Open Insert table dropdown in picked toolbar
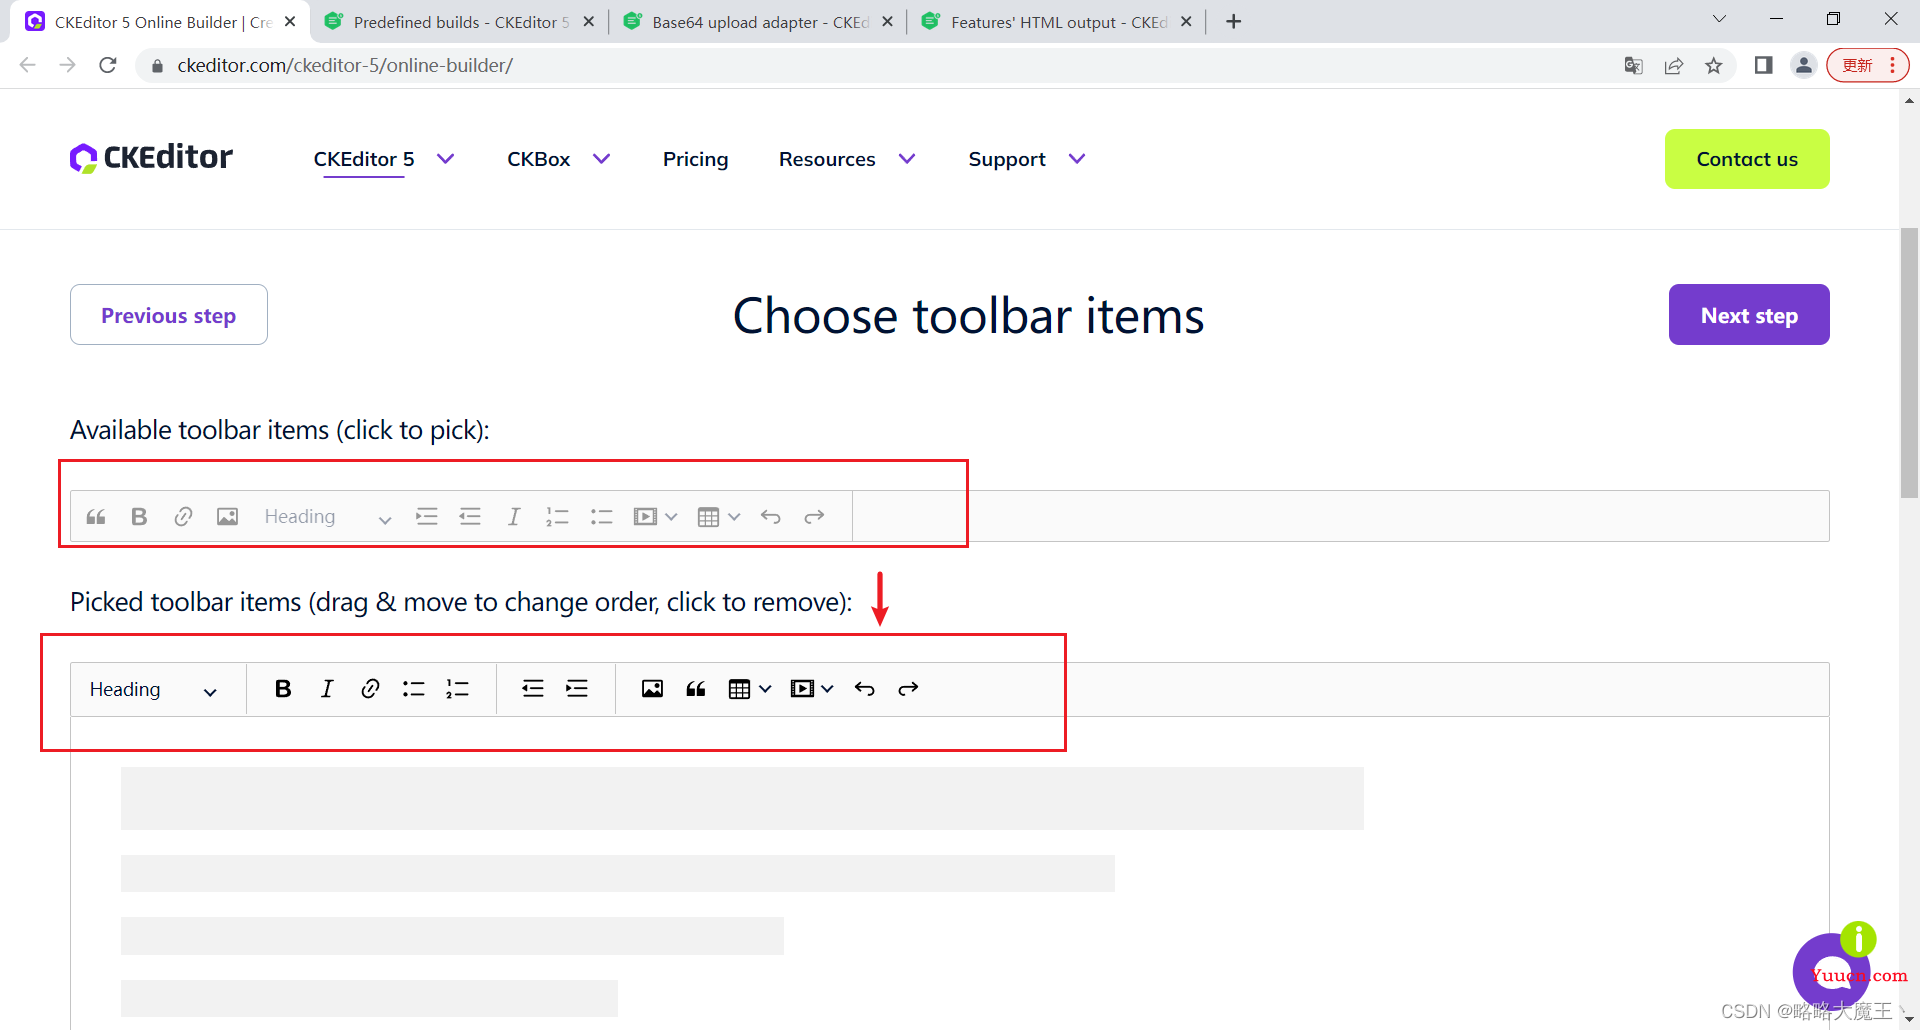The height and width of the screenshot is (1030, 1920). [750, 689]
